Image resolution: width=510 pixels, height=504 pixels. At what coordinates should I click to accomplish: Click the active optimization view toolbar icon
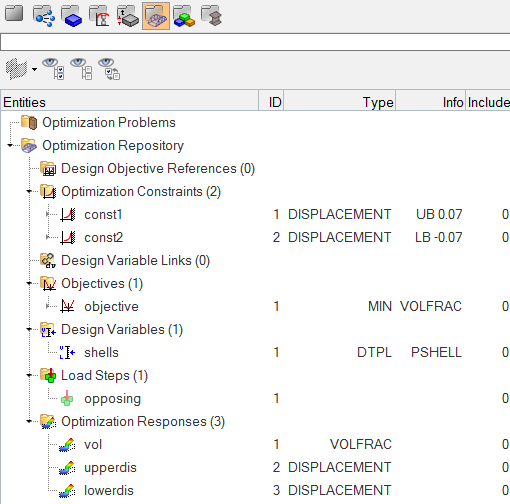156,16
